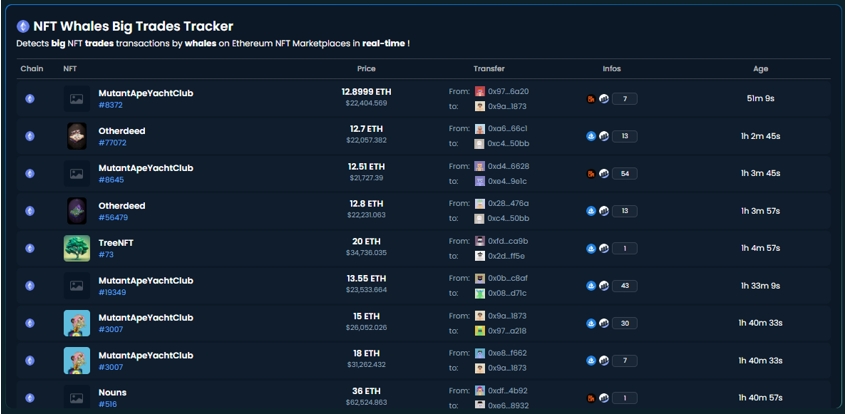Click the Transfer column header
The height and width of the screenshot is (414, 847).
(489, 69)
